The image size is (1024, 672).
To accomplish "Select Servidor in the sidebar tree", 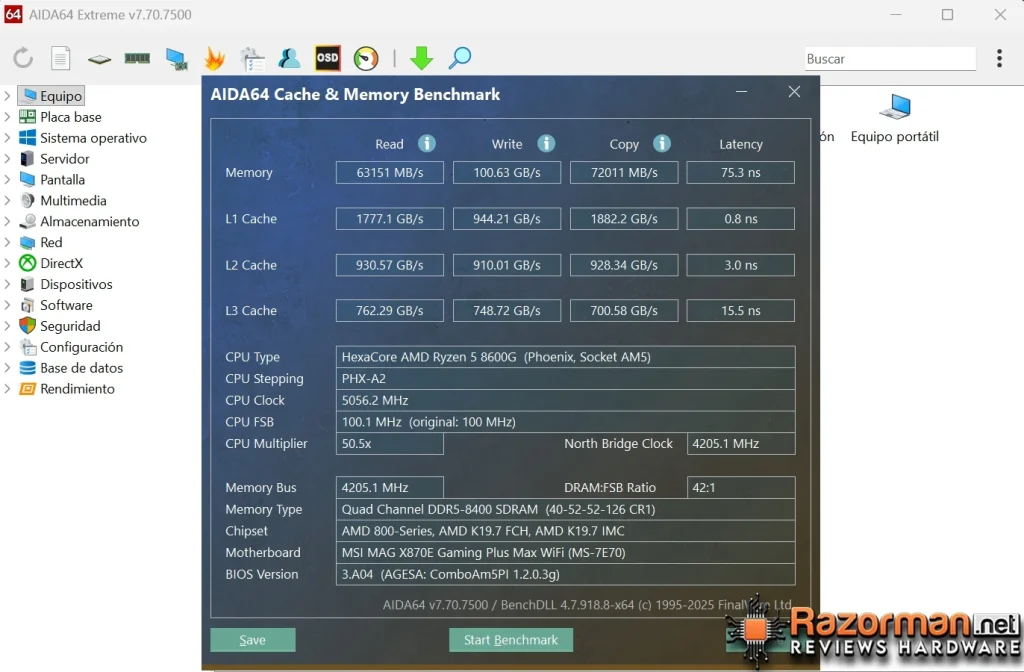I will [65, 159].
